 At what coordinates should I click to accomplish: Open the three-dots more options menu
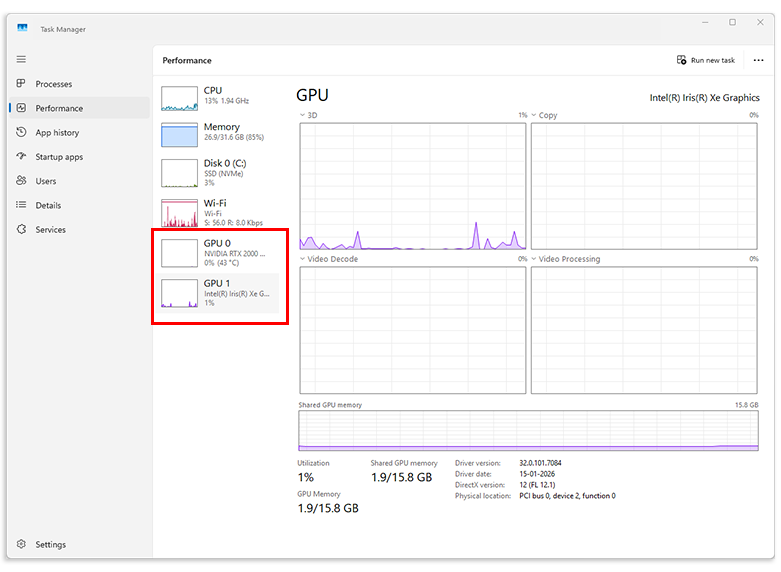coord(758,60)
